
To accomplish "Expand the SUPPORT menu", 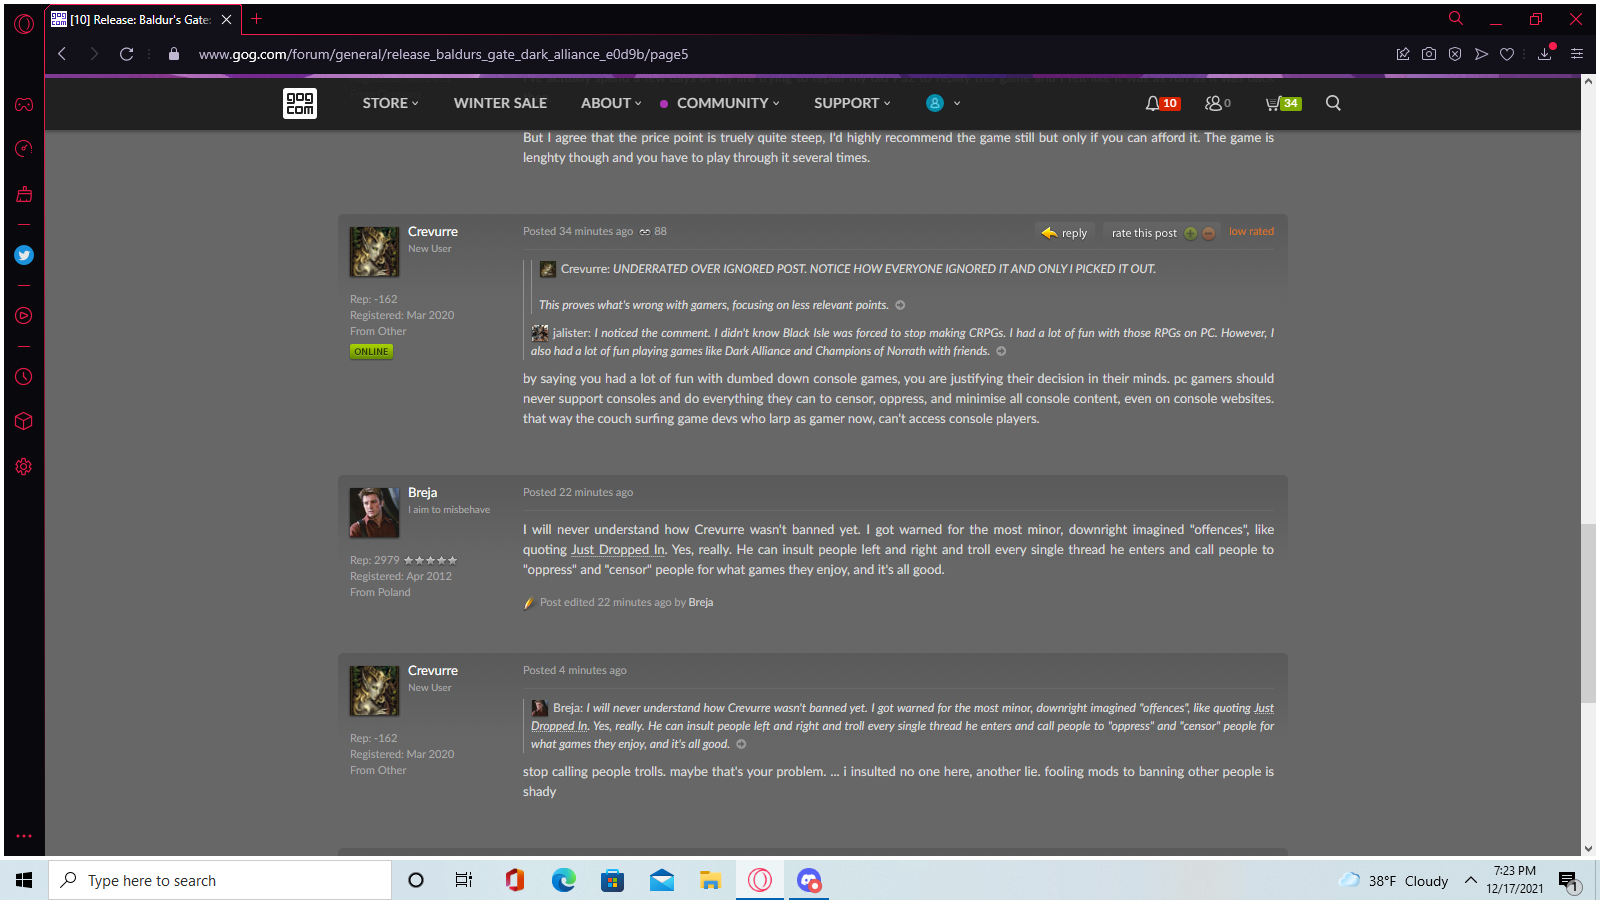I will tap(852, 103).
